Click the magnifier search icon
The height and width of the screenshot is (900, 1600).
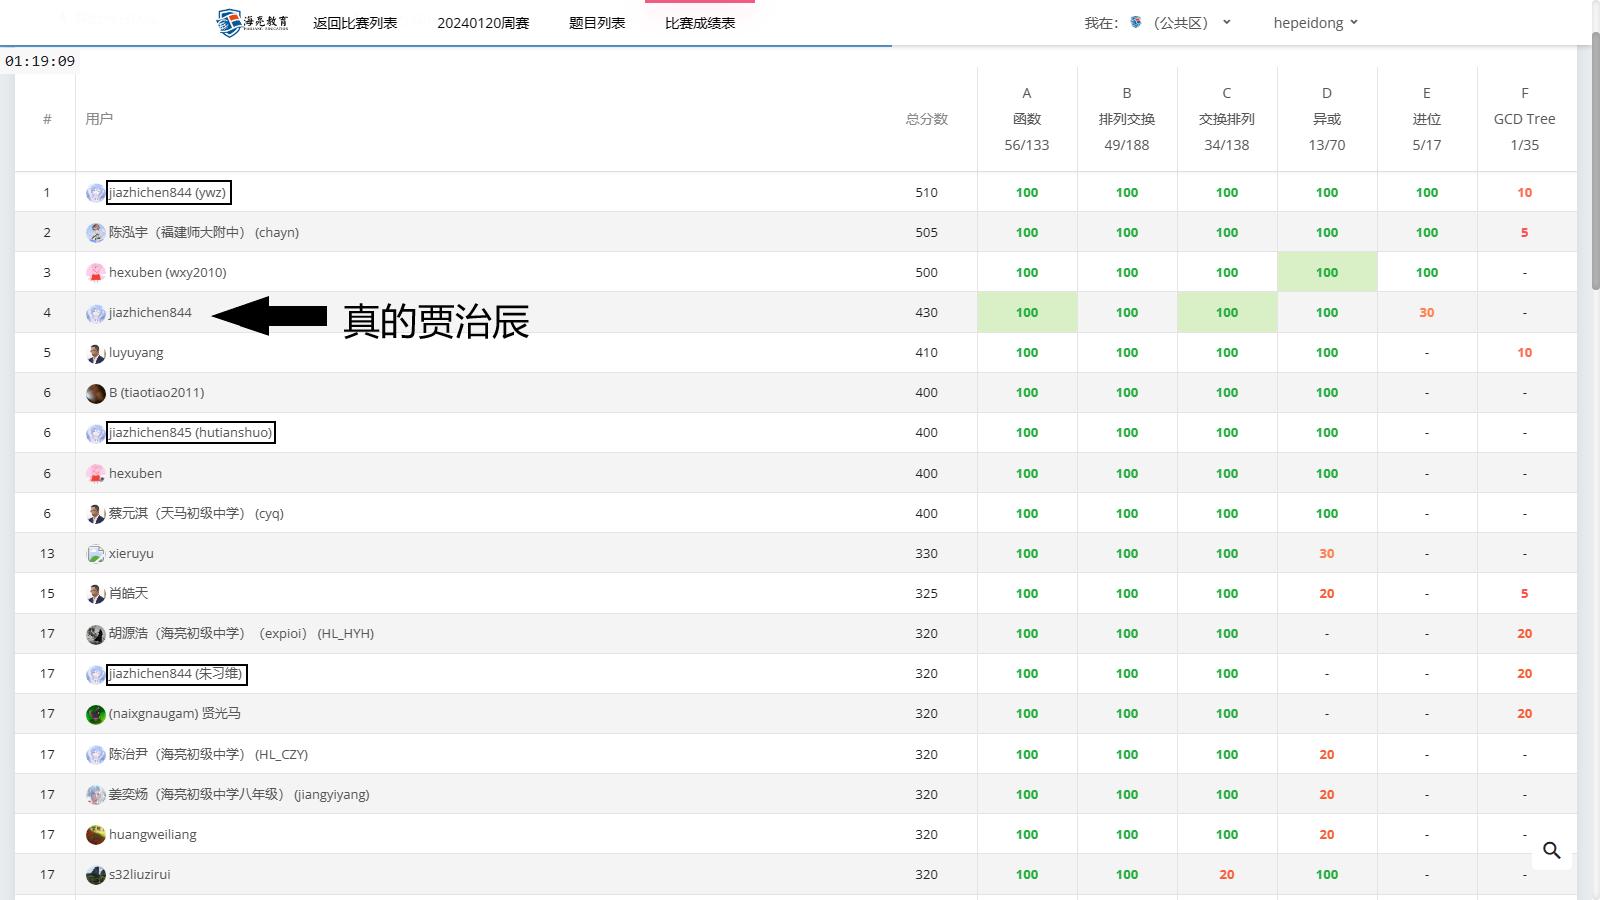coord(1551,850)
